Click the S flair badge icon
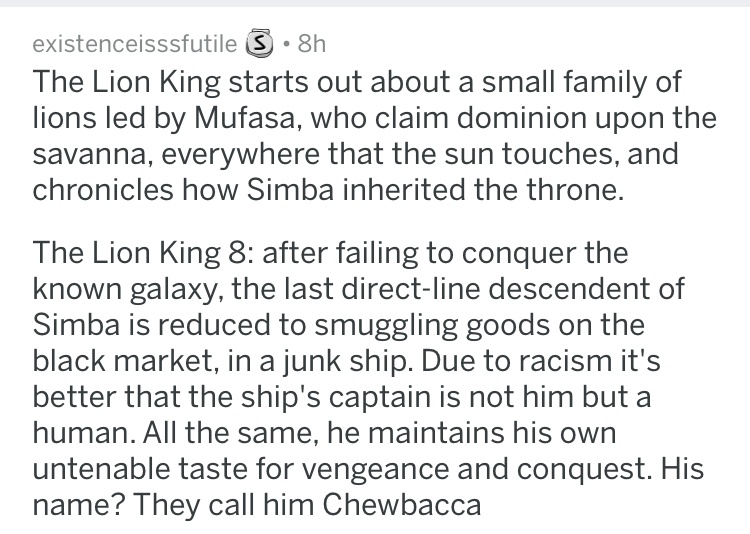The width and height of the screenshot is (750, 534). point(259,44)
